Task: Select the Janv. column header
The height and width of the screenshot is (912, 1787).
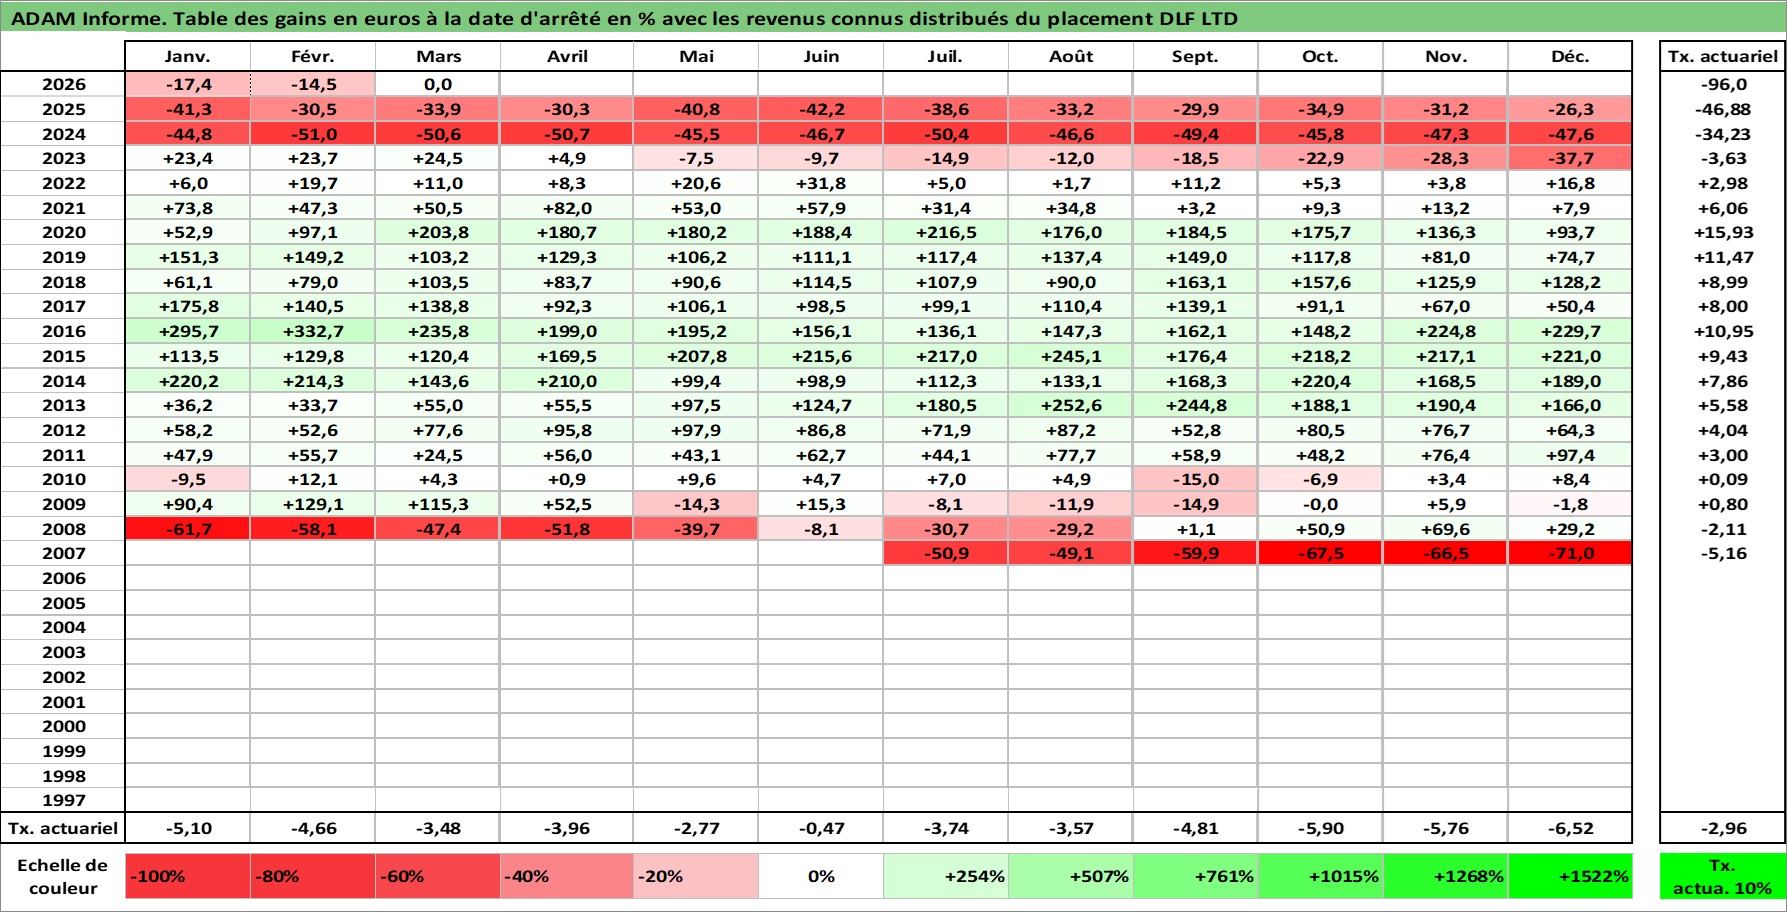Action: (x=188, y=56)
